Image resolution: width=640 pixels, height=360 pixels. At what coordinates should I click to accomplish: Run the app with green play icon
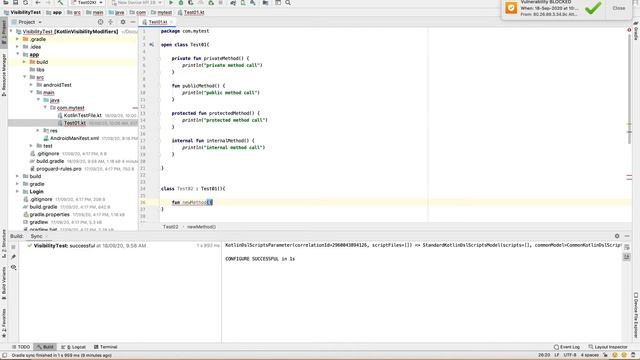point(171,2)
